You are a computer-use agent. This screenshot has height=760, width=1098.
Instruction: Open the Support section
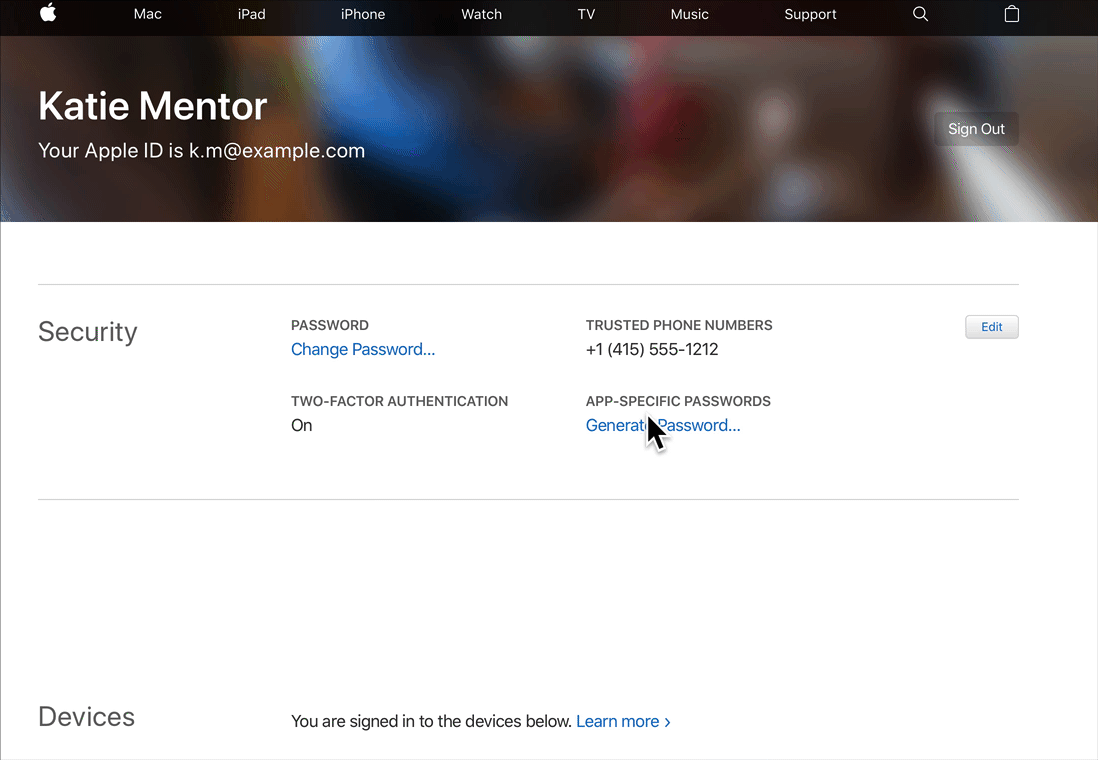[810, 14]
